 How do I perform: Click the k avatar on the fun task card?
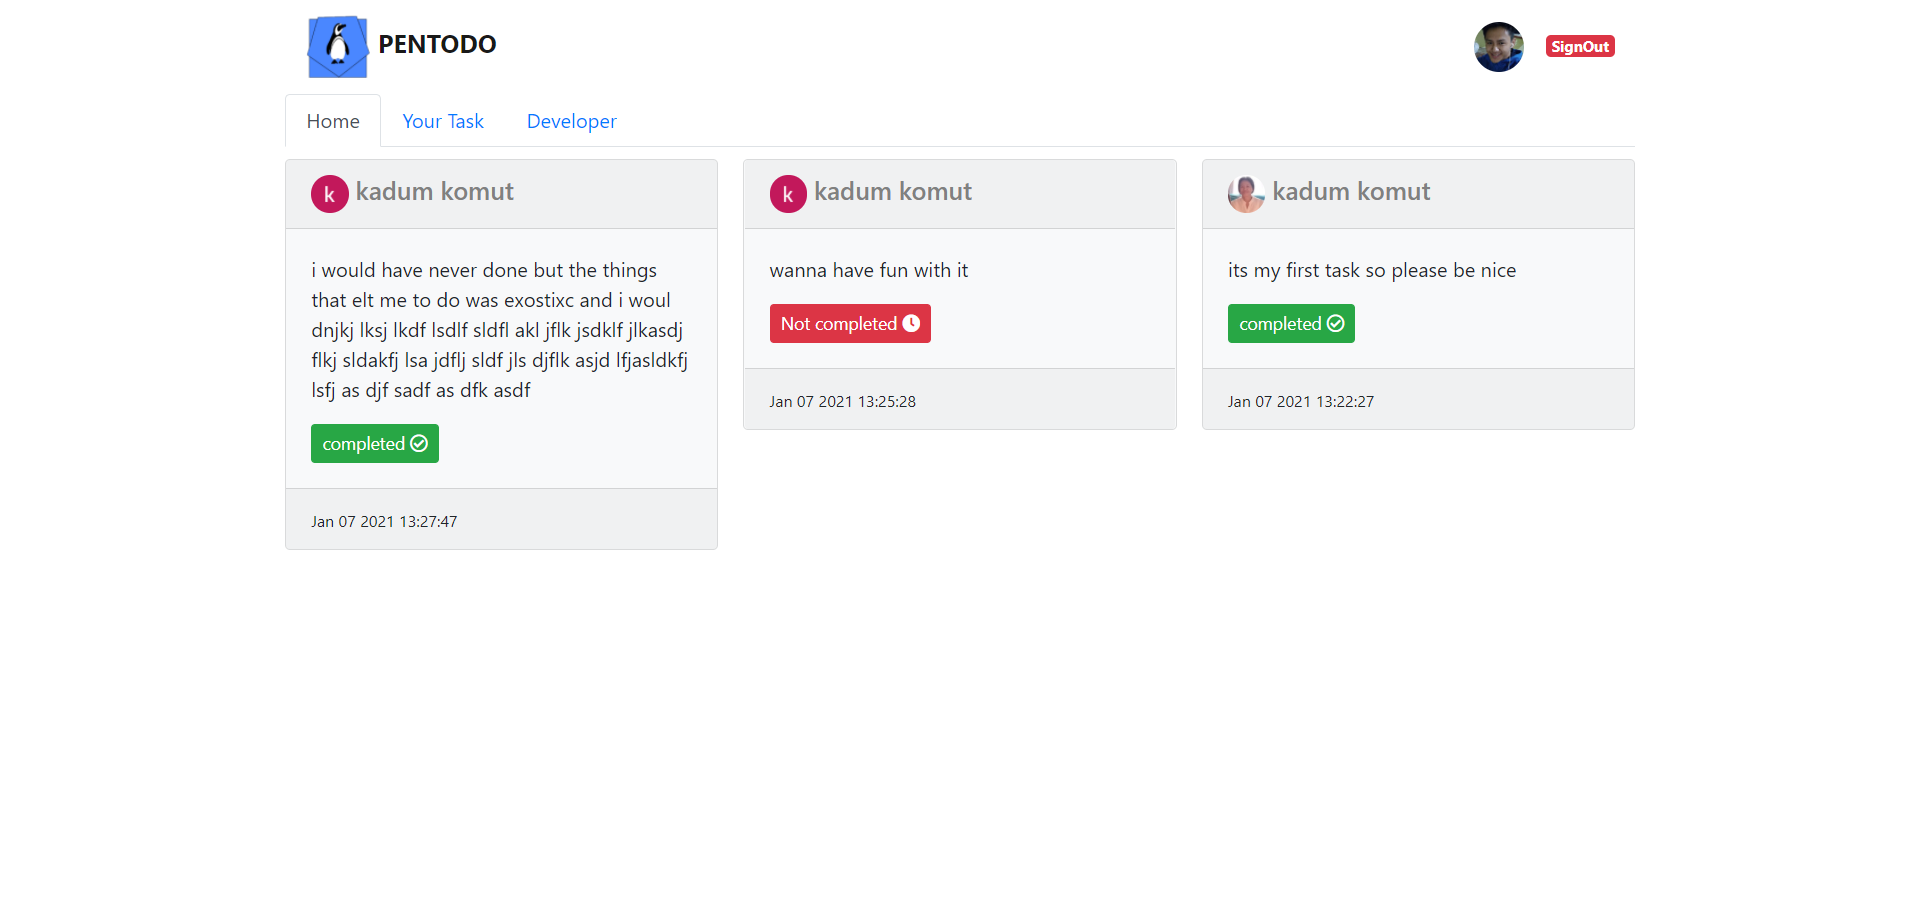(788, 194)
